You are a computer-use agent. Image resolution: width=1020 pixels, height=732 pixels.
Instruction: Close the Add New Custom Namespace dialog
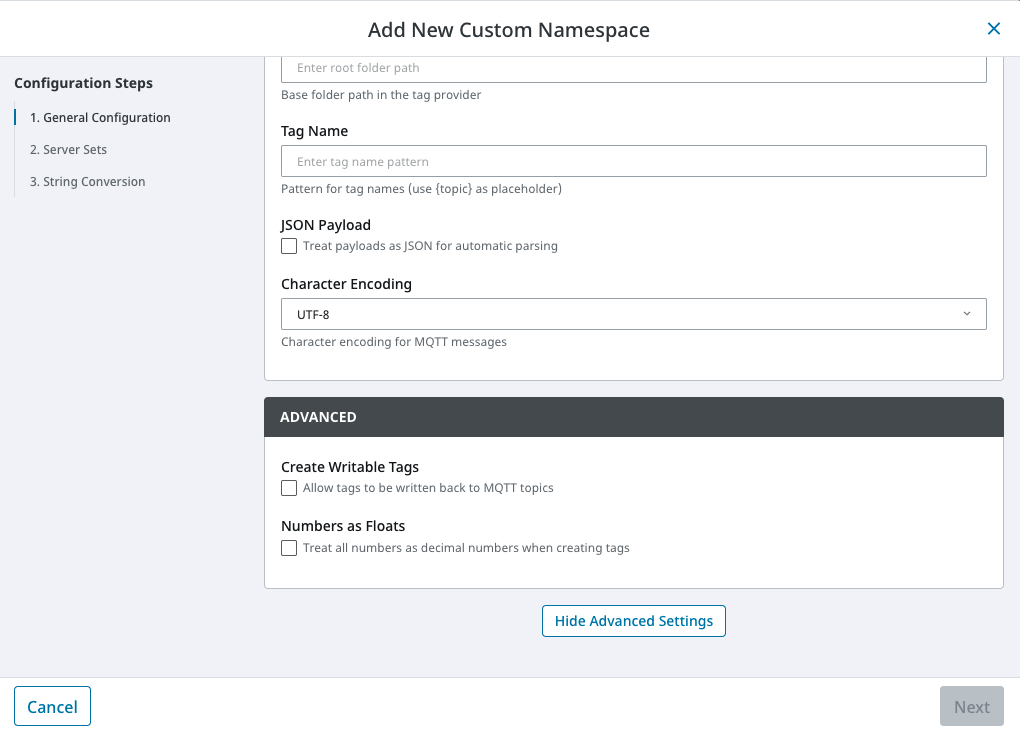click(x=993, y=29)
